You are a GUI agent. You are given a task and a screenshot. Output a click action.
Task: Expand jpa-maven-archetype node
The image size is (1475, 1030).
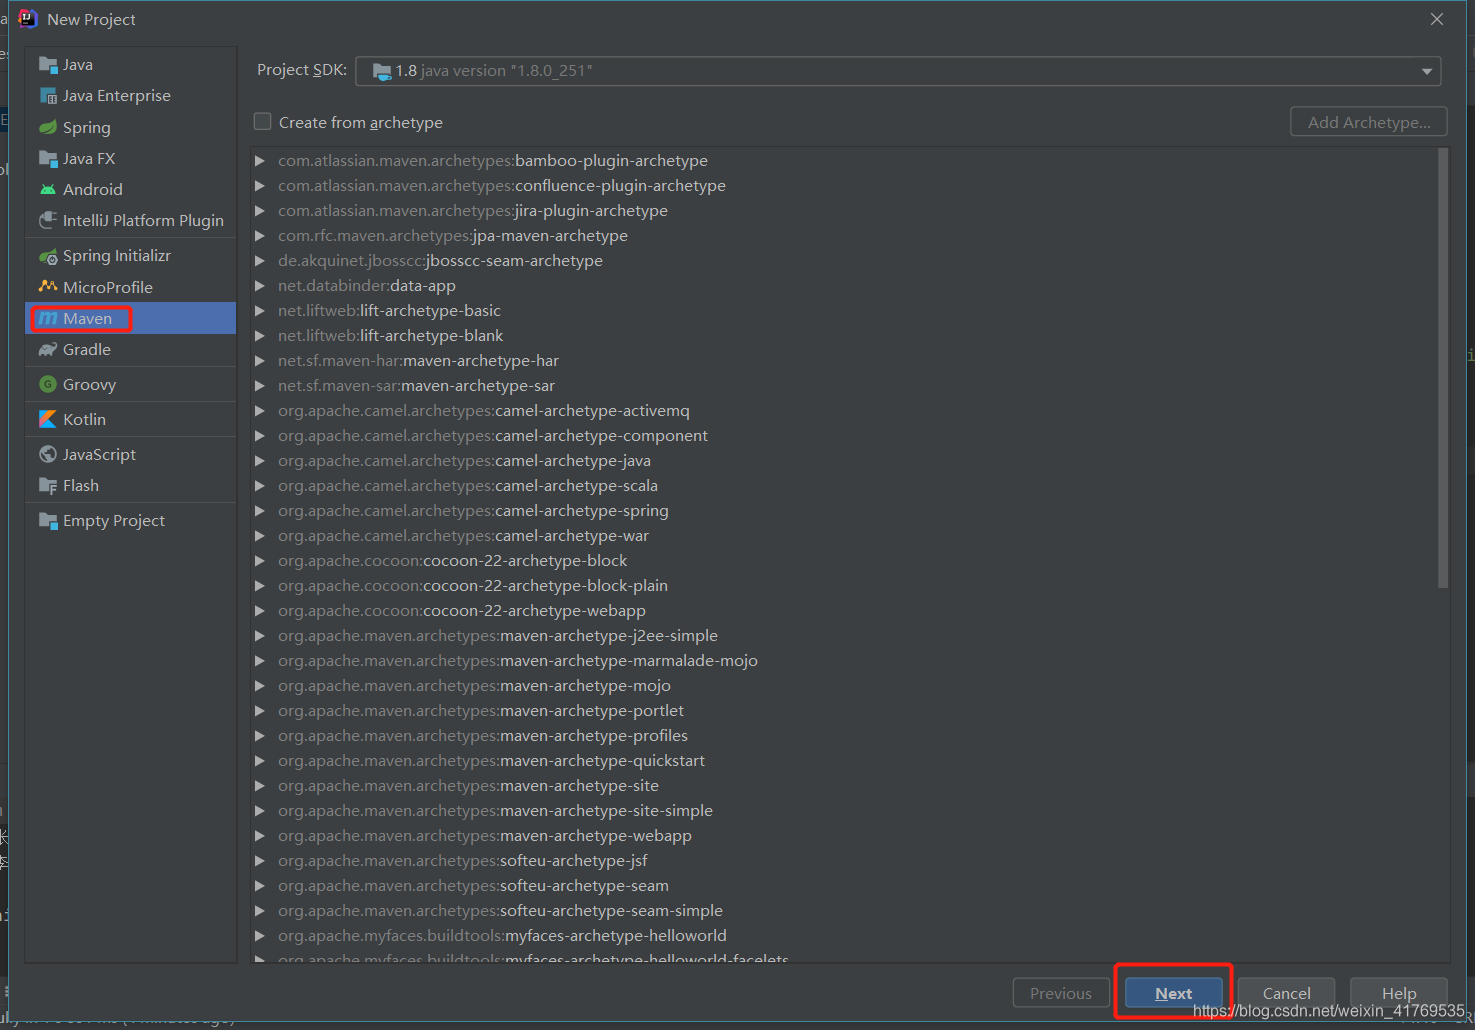tap(260, 235)
